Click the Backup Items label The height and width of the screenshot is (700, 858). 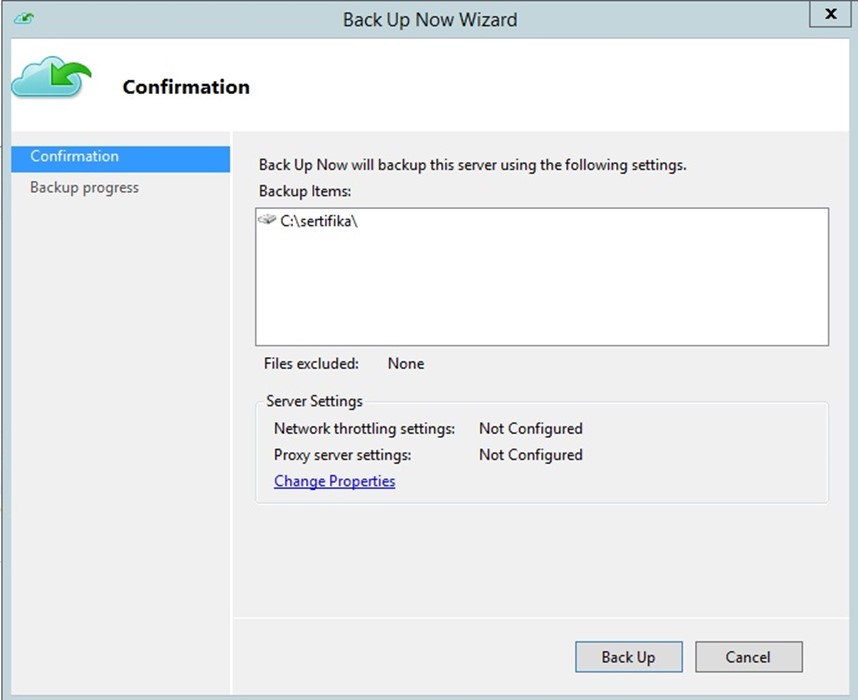[305, 191]
